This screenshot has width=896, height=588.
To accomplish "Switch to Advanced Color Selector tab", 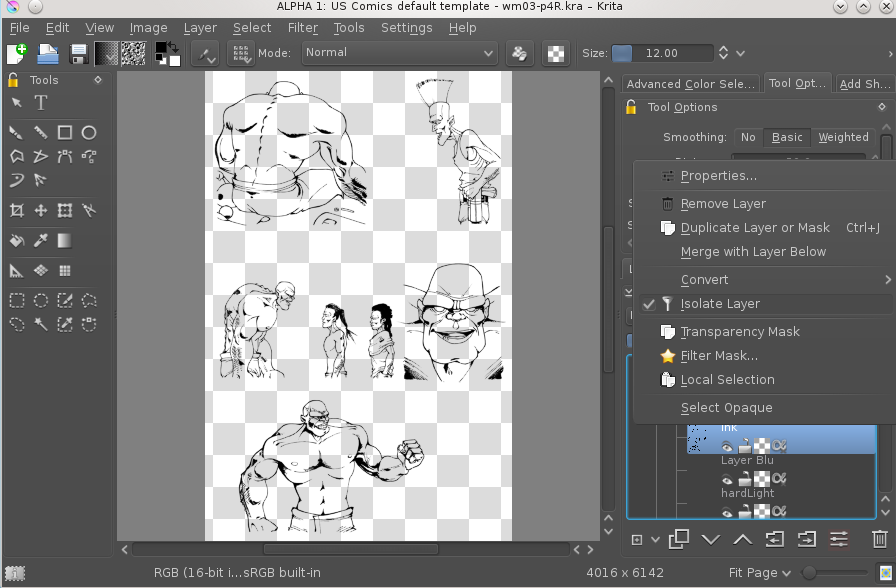I will coord(690,84).
